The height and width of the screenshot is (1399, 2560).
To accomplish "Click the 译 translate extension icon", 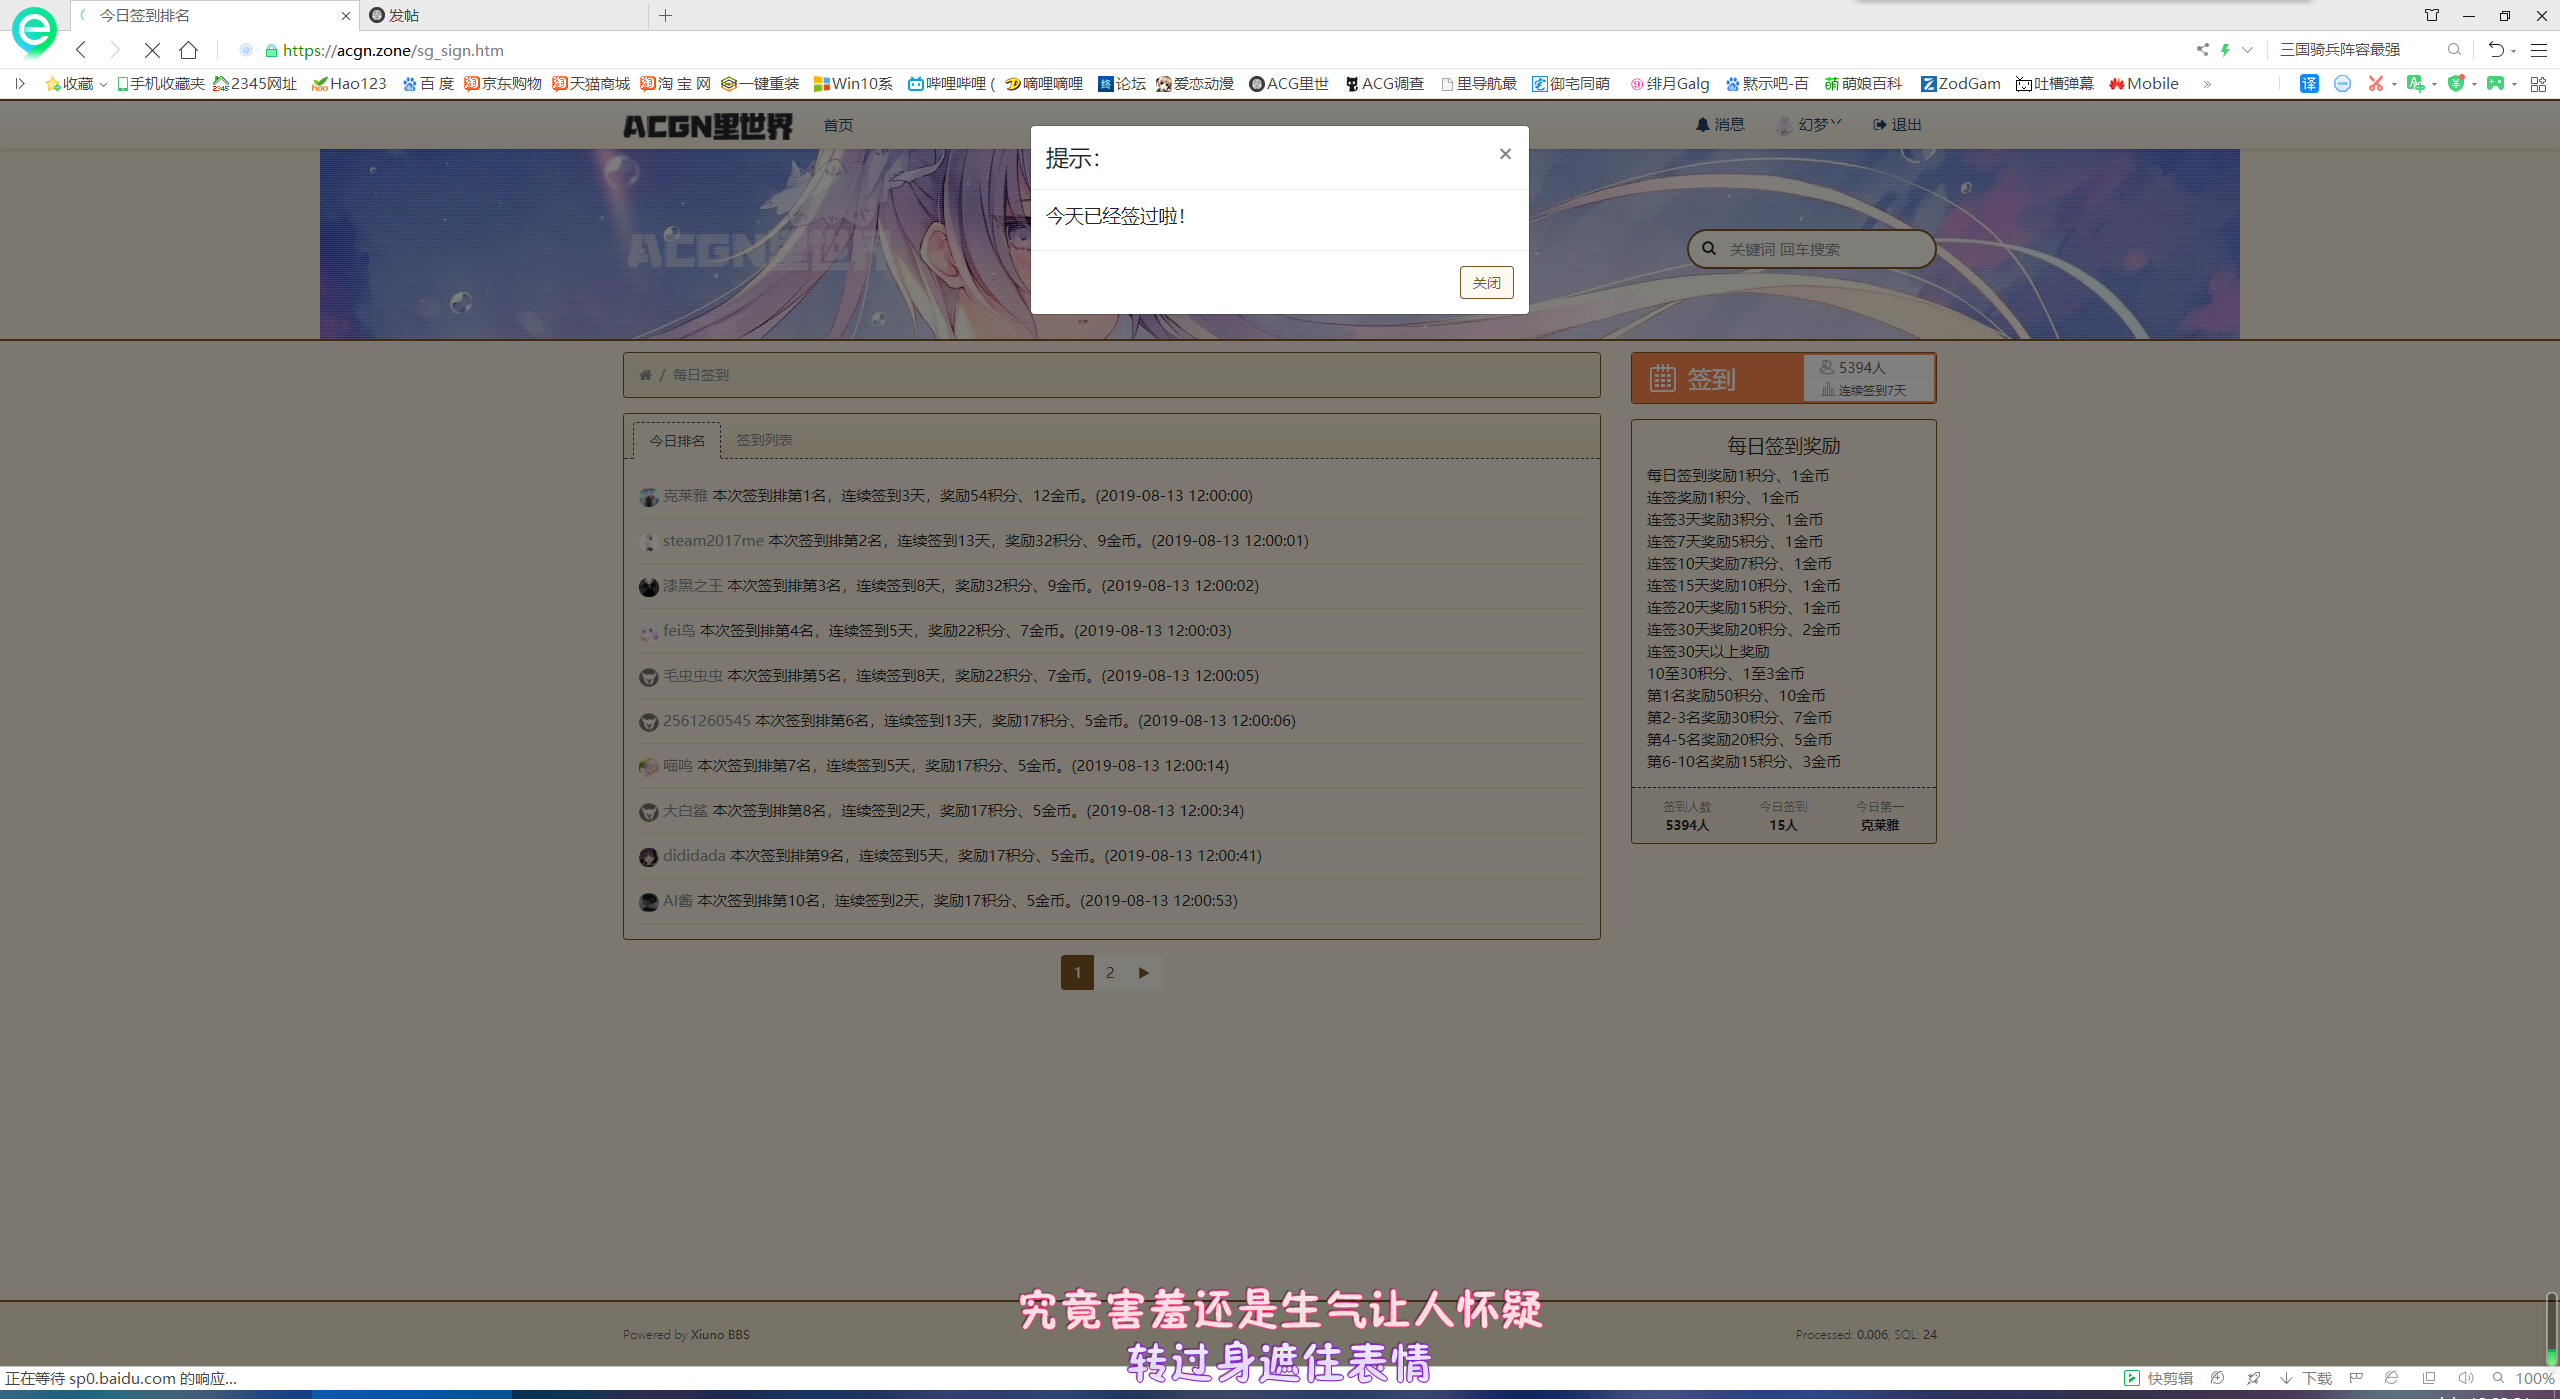I will tap(2309, 84).
